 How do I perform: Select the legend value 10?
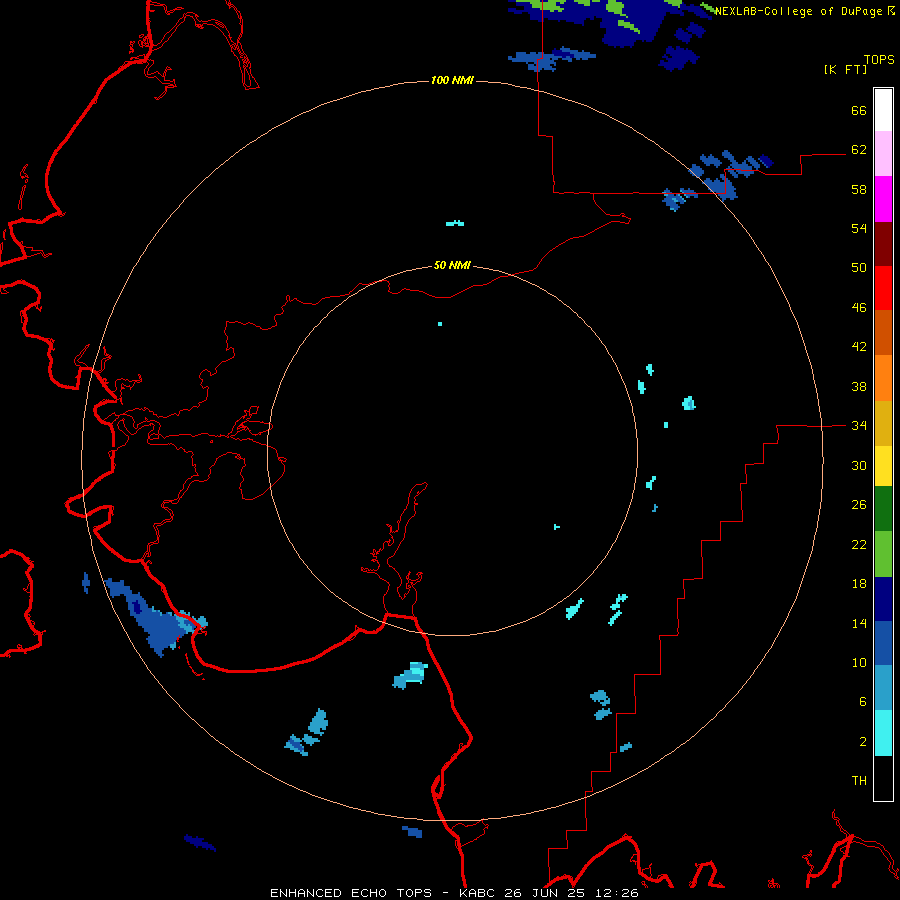[859, 663]
